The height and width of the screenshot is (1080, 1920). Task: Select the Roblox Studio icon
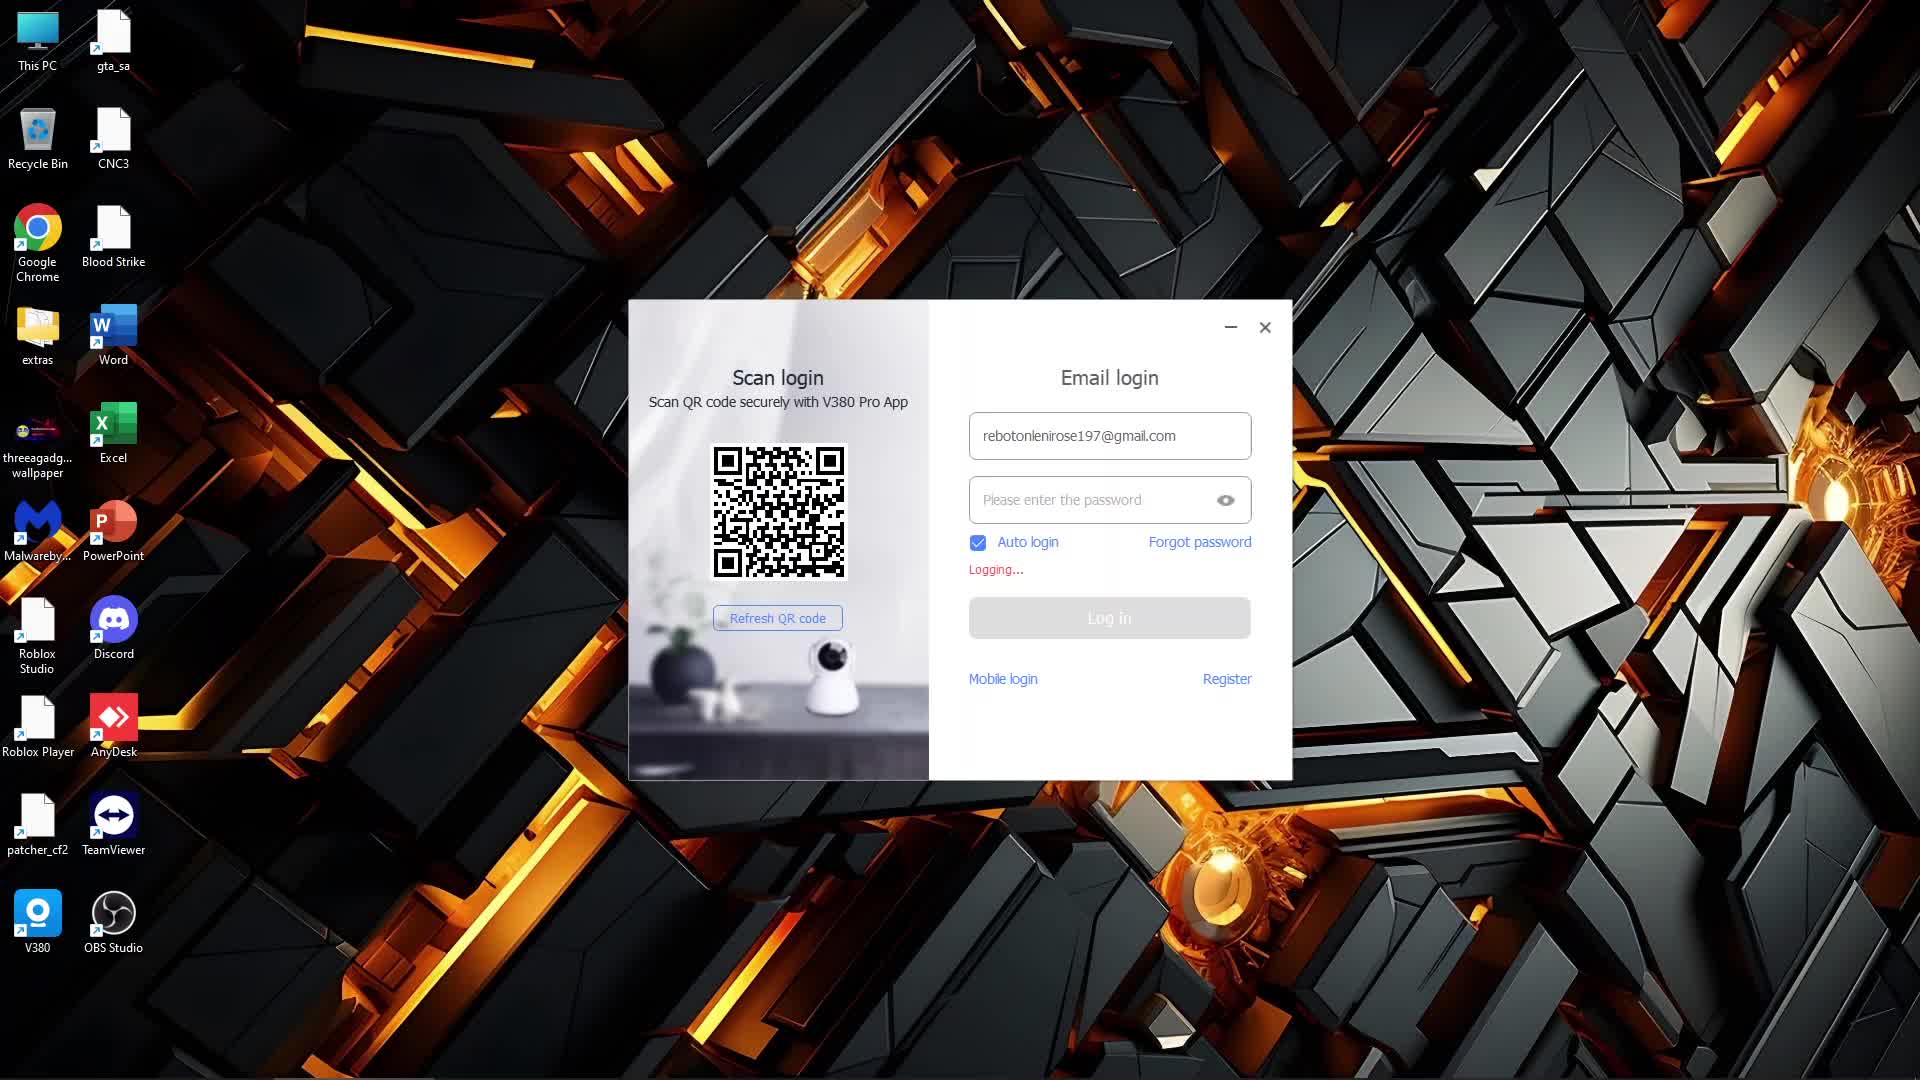click(37, 620)
